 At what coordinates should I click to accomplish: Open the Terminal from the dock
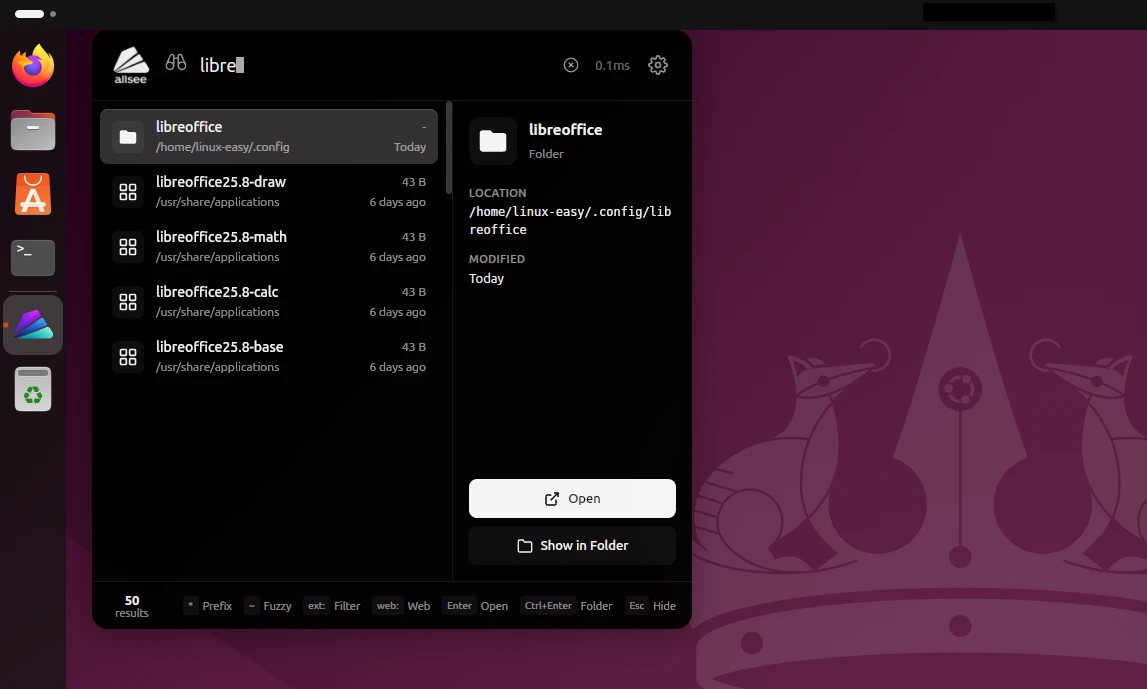pyautogui.click(x=33, y=257)
